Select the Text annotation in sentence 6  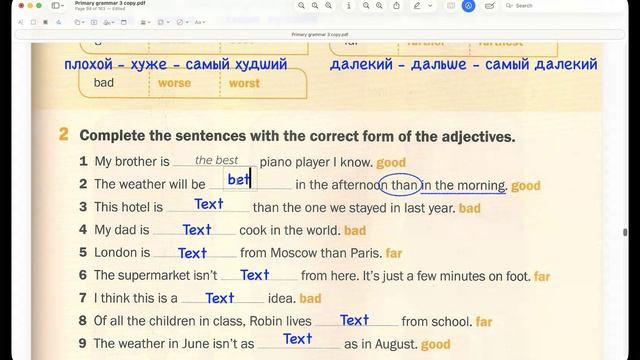[x=254, y=275]
